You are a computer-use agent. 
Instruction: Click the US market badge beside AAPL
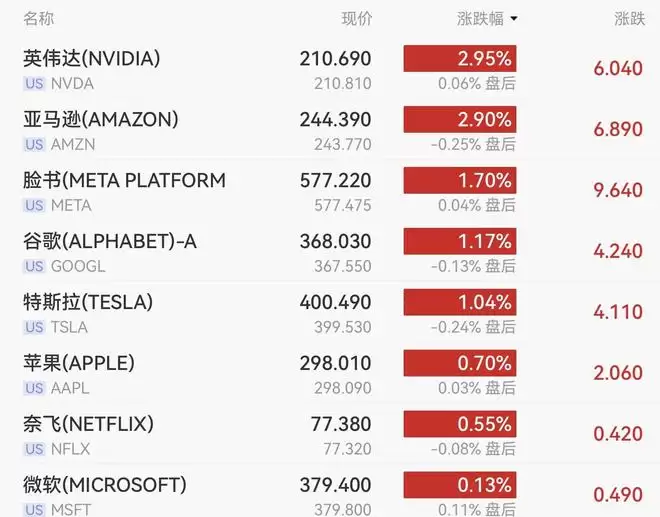[x=34, y=388]
